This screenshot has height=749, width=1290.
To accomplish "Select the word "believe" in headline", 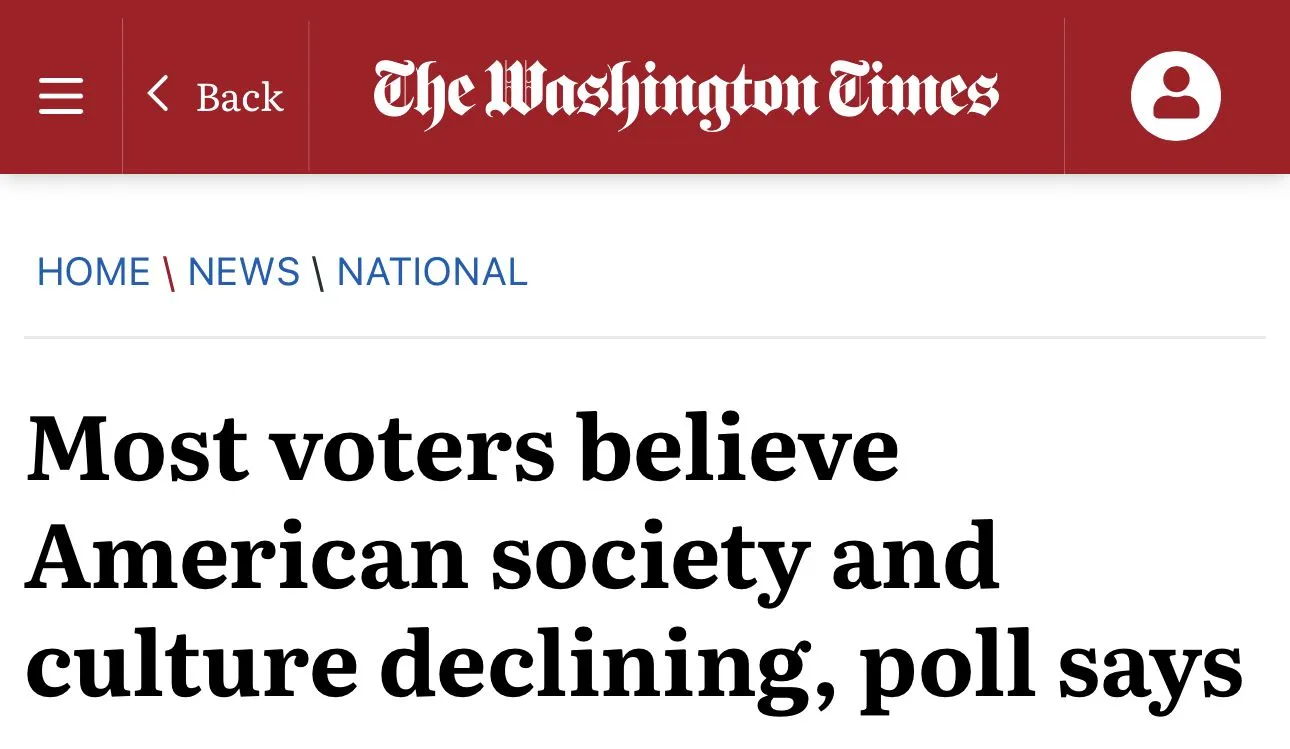I will click(x=738, y=448).
